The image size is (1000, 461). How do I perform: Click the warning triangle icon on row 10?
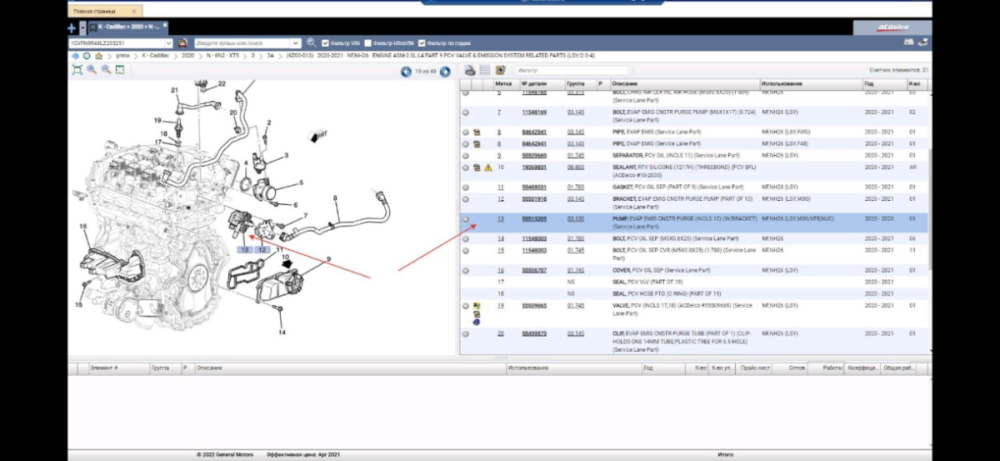coord(488,168)
